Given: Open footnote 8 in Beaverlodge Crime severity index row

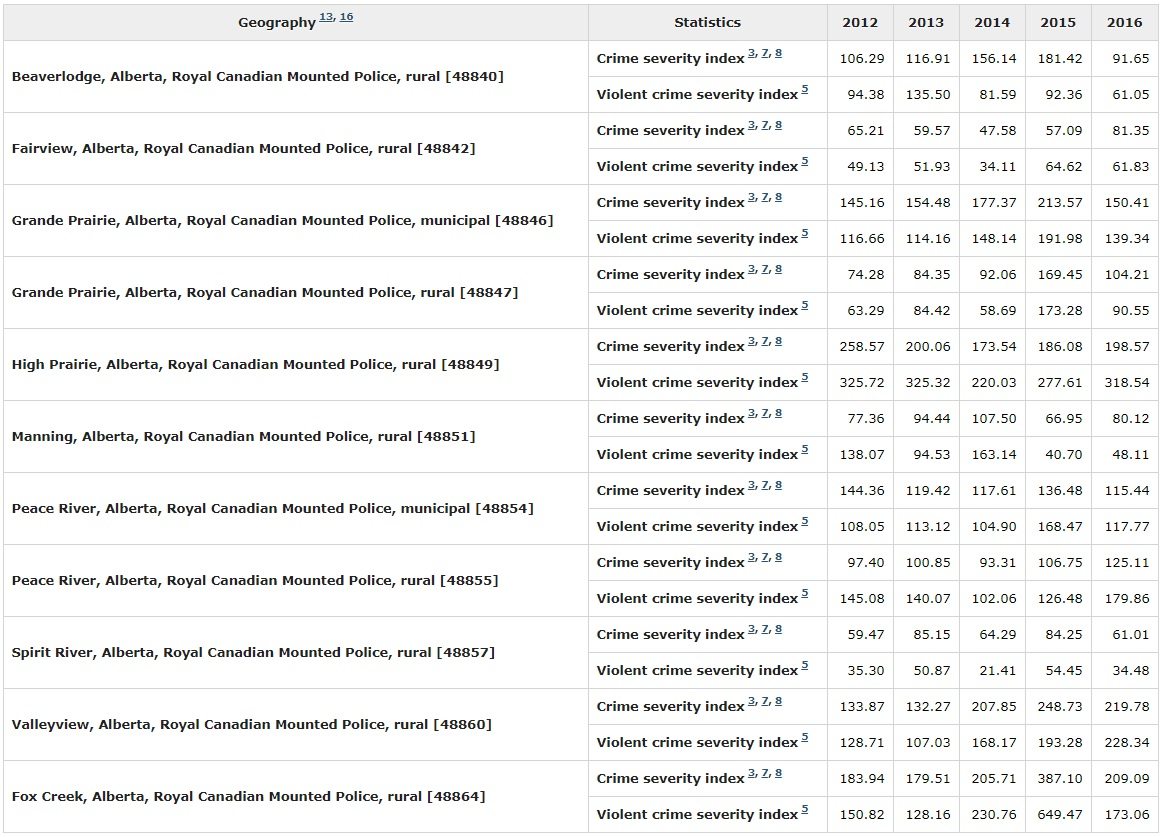Looking at the screenshot, I should (778, 53).
